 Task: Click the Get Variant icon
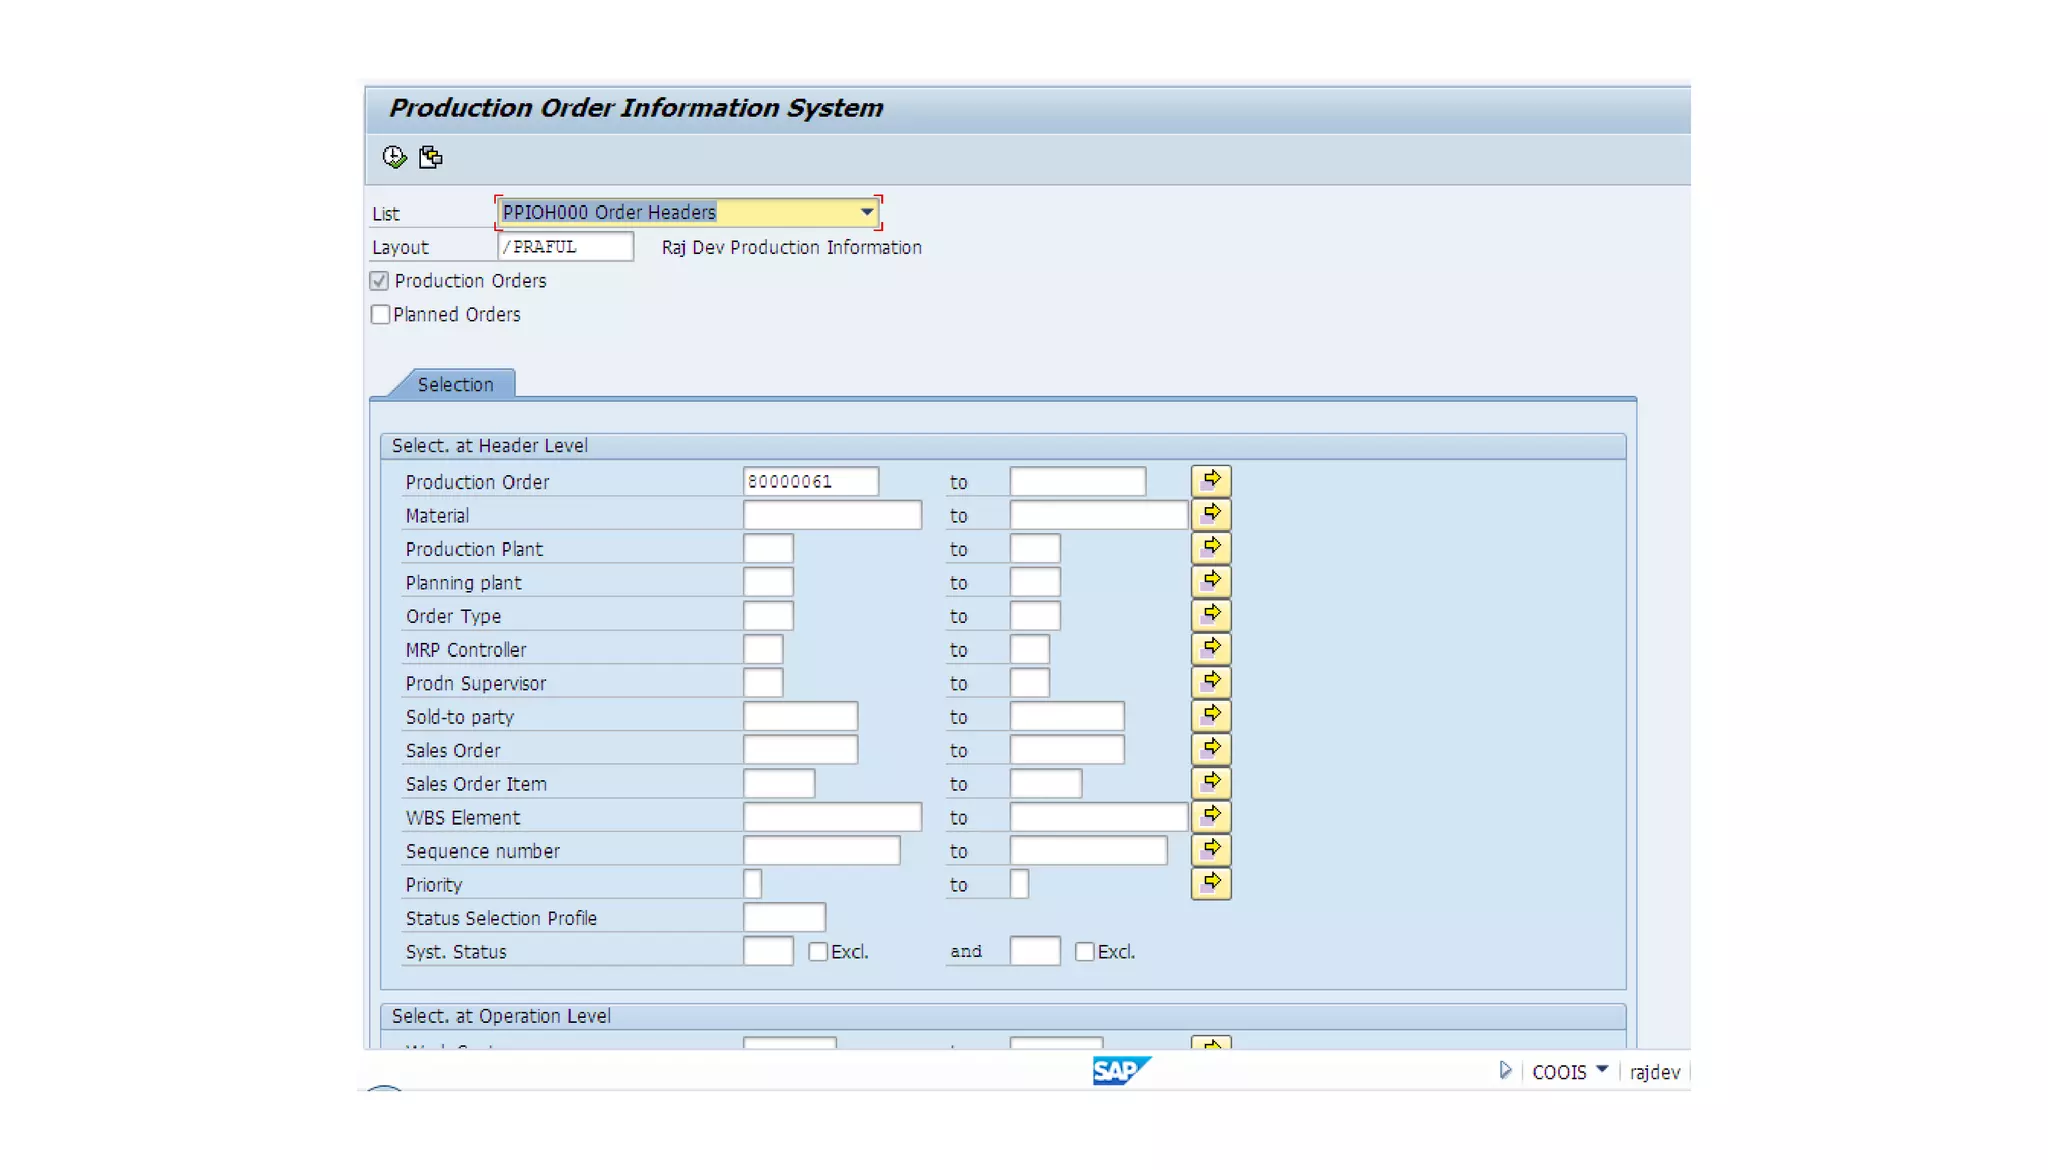point(431,157)
